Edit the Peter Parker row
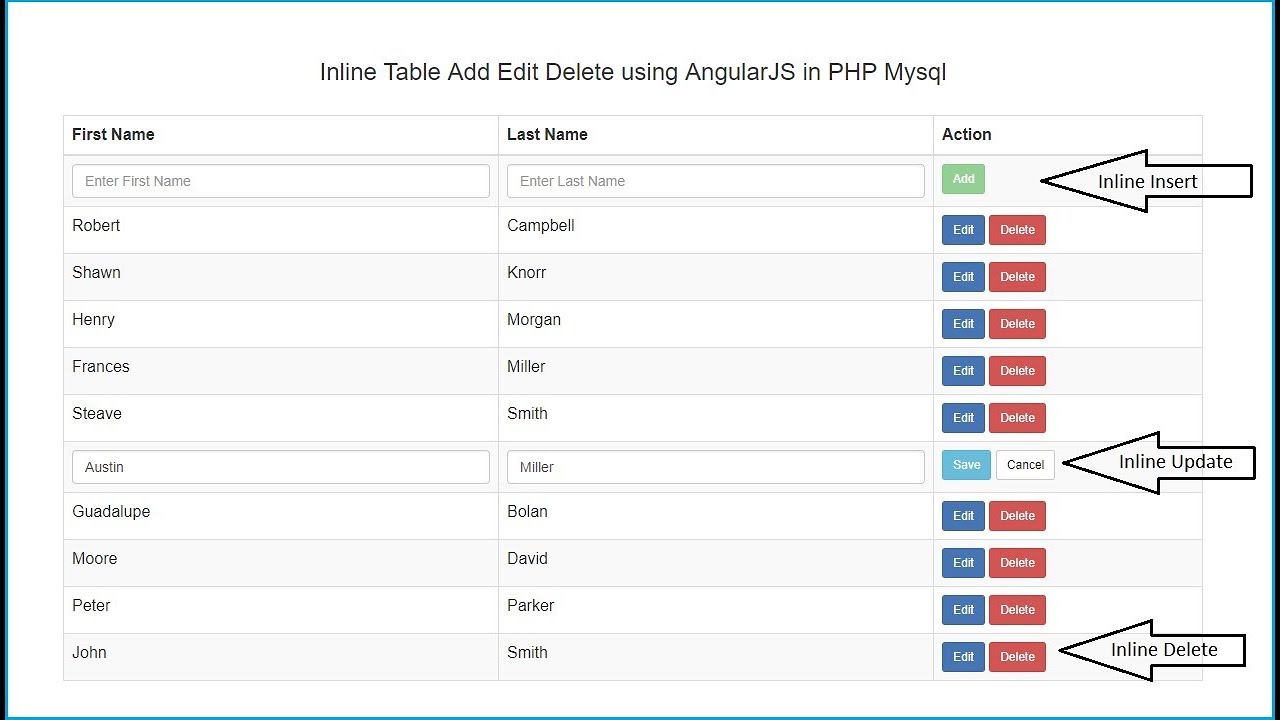1280x720 pixels. [963, 610]
